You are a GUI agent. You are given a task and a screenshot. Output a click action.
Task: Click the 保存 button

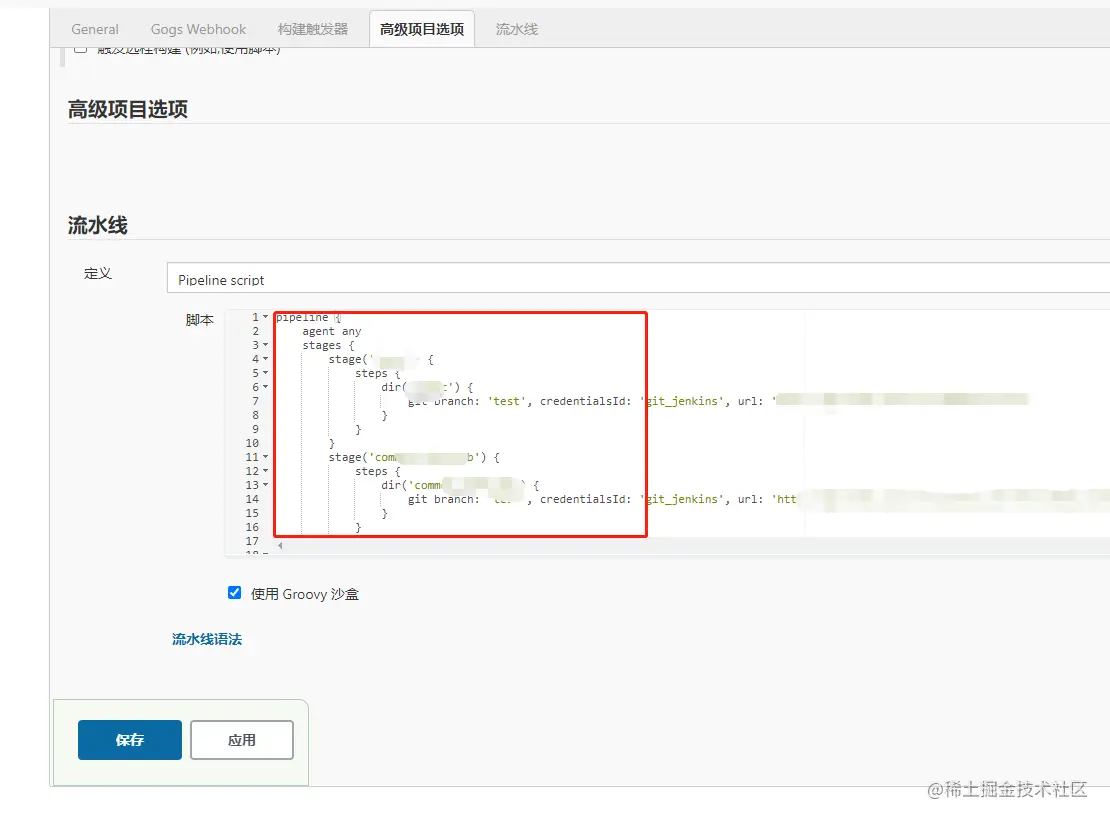pyautogui.click(x=130, y=740)
